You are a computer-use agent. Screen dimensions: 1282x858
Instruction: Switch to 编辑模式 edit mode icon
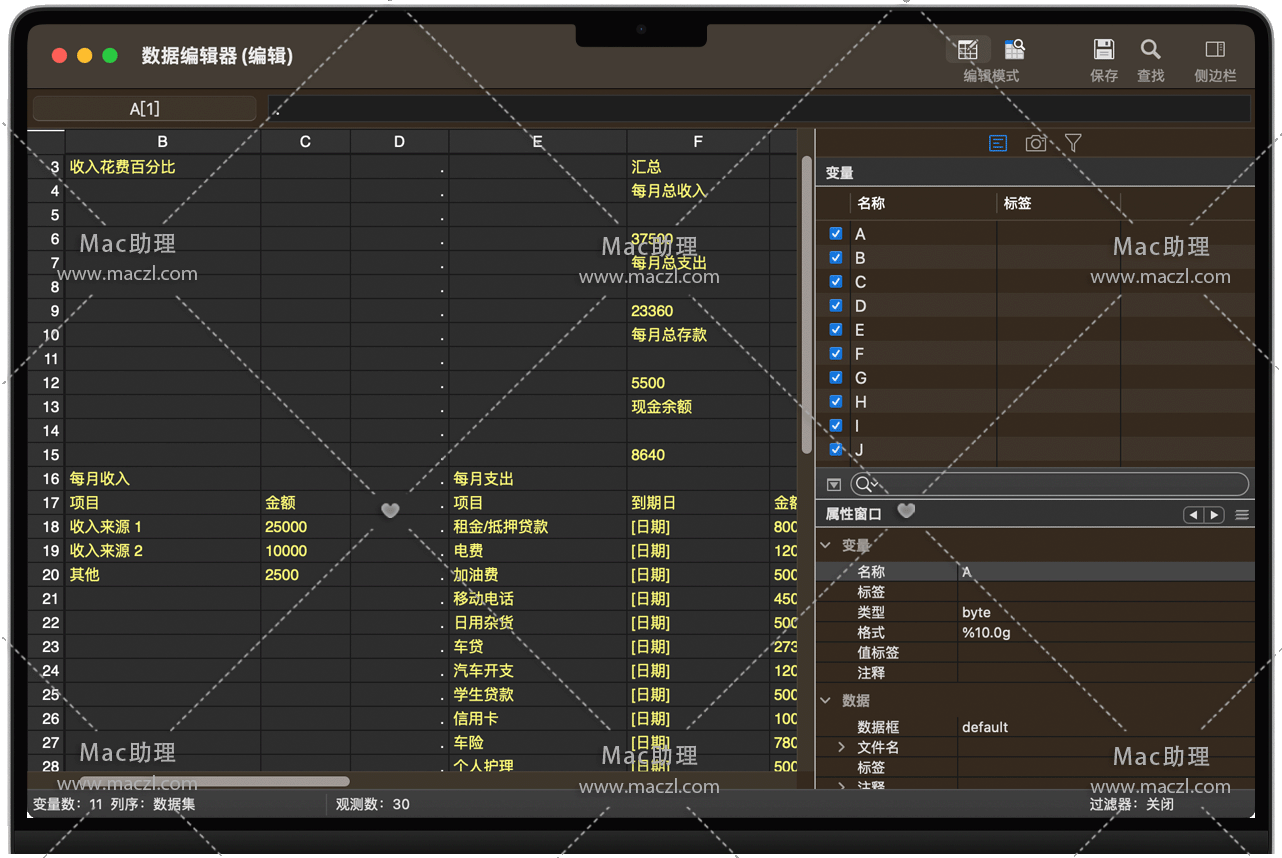968,50
